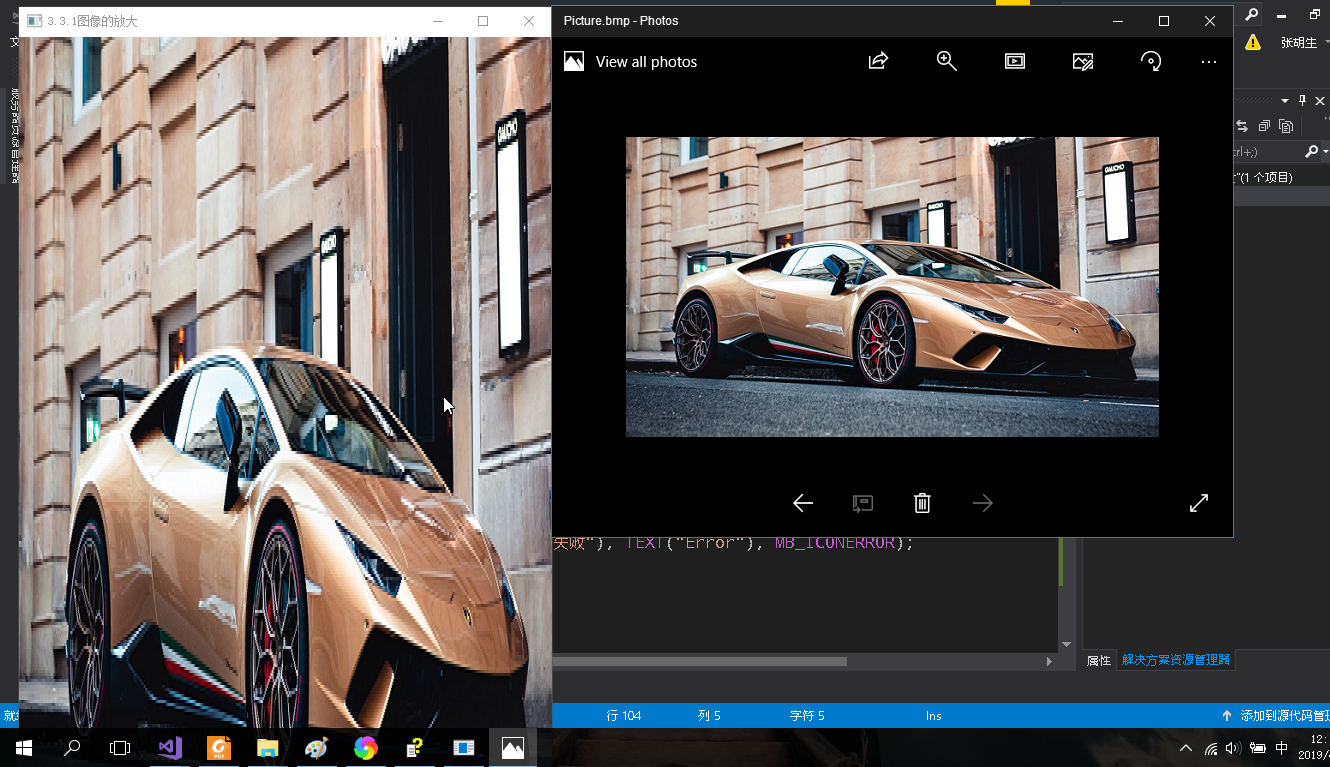Click the Solution Explorer sync arrows icon
The height and width of the screenshot is (767, 1330).
tap(1242, 126)
